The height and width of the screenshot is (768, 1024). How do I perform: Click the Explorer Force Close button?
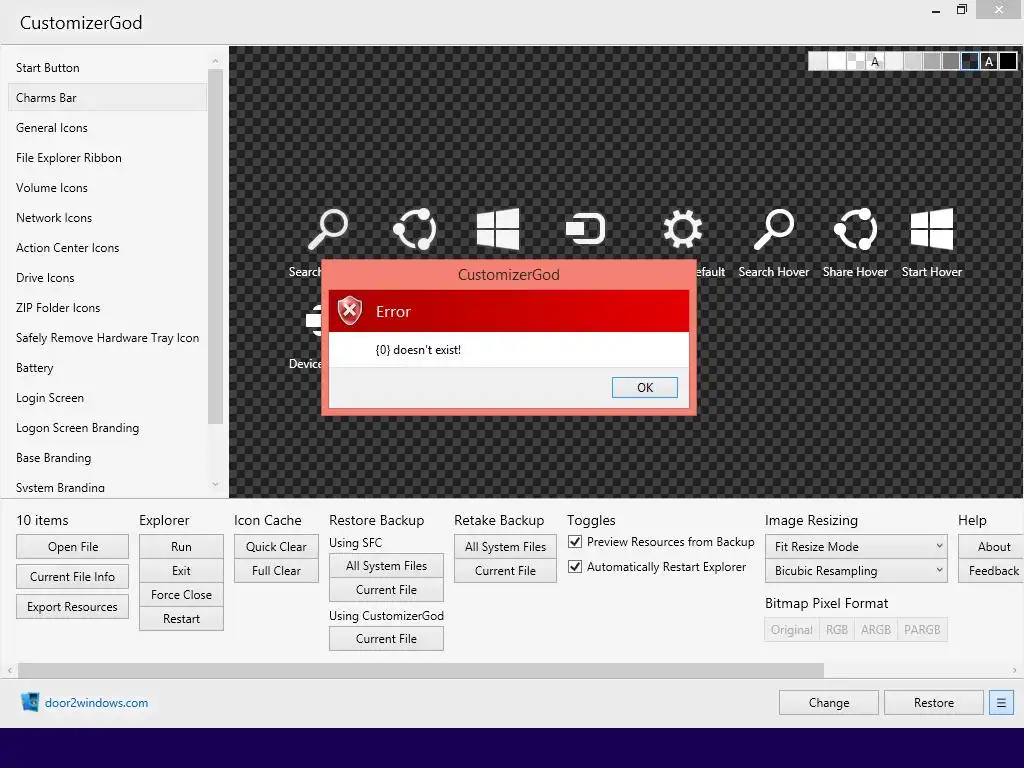coord(182,595)
